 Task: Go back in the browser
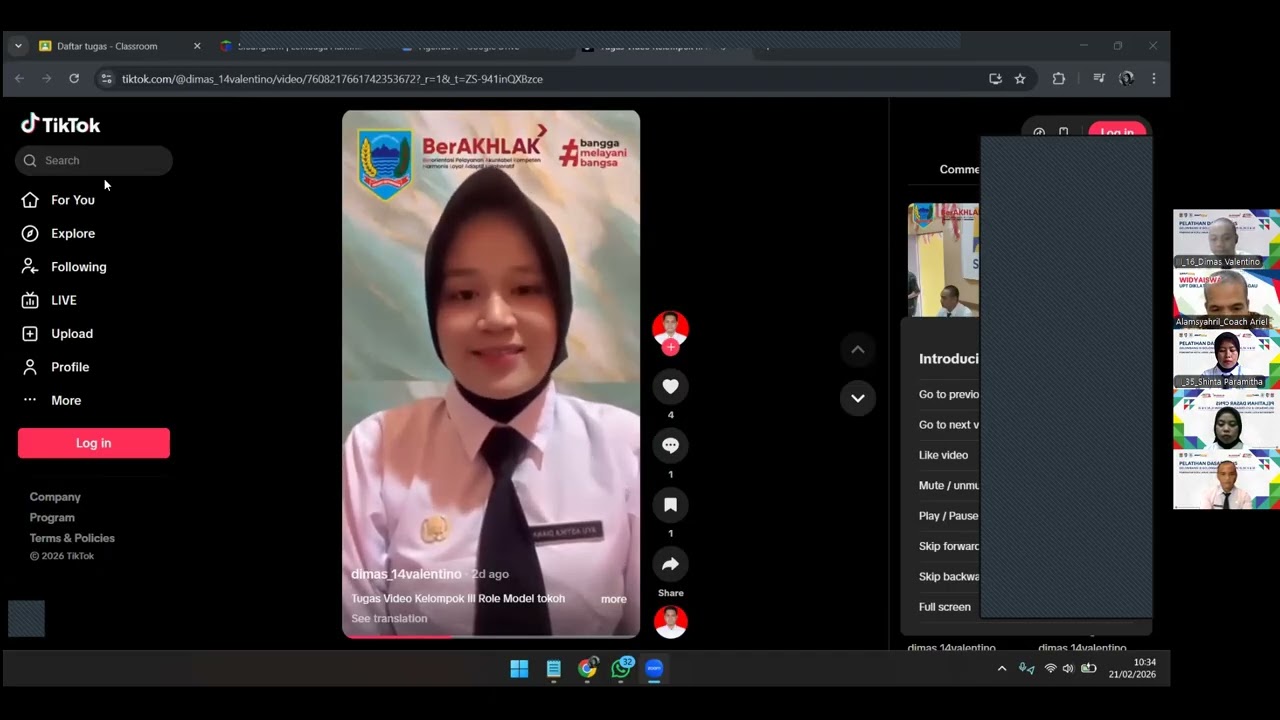tap(19, 78)
